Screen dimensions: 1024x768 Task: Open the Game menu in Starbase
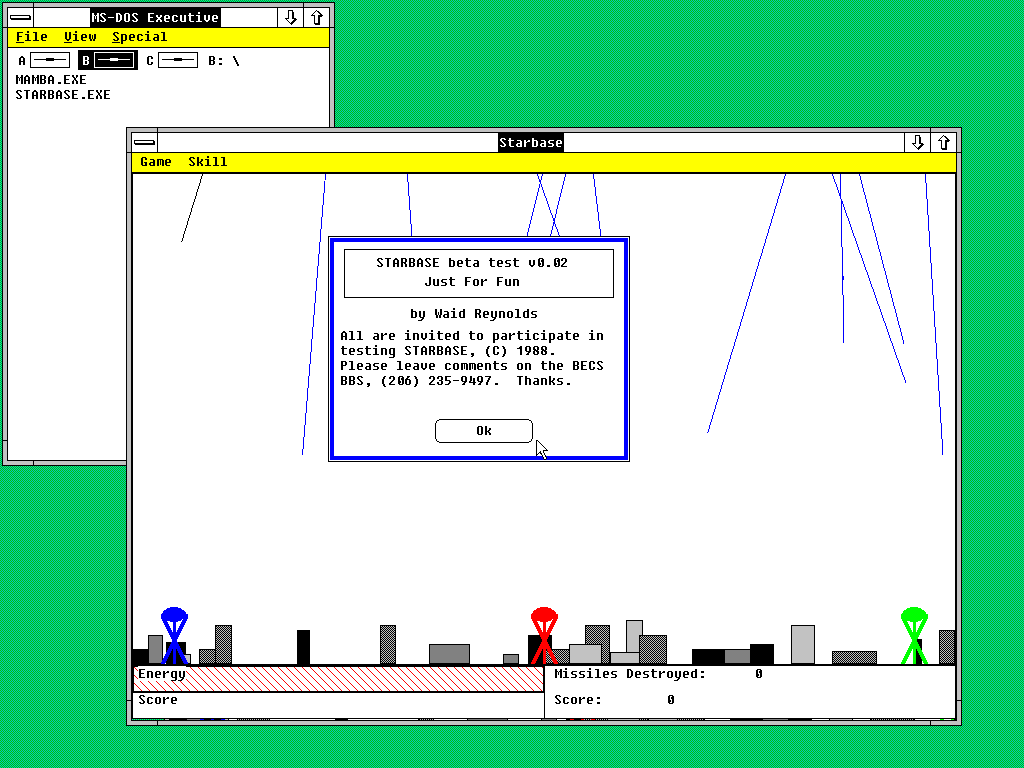[155, 162]
